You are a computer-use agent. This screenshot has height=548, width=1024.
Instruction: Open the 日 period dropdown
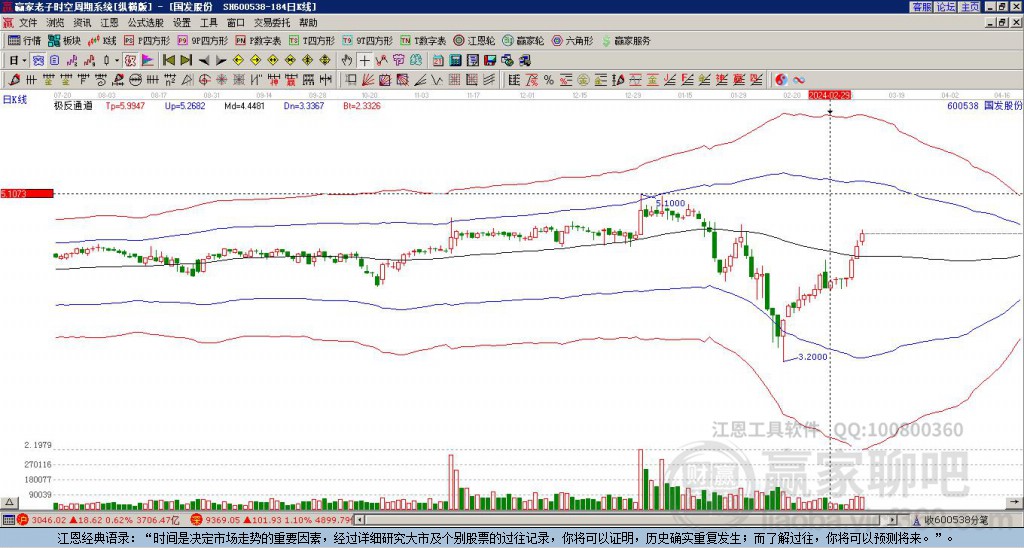(x=18, y=60)
